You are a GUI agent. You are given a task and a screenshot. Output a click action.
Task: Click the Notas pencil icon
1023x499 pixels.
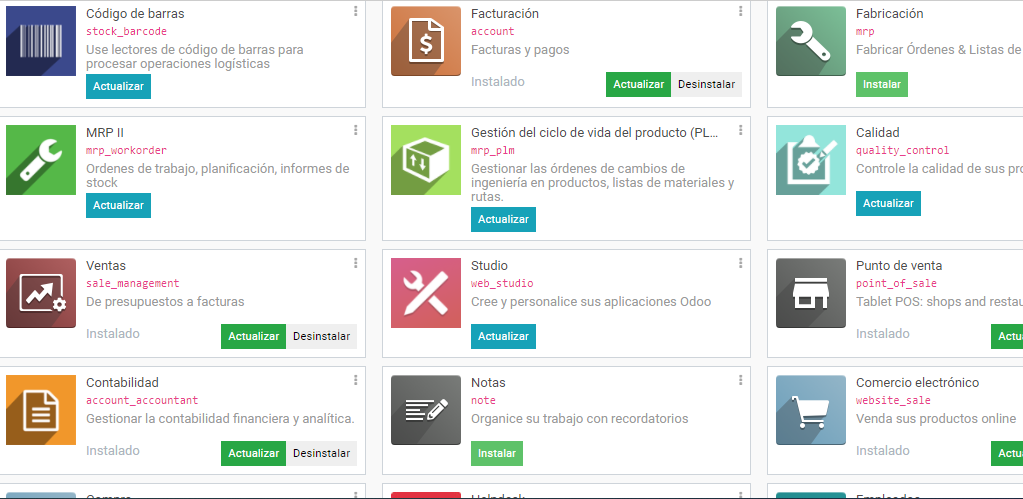pyautogui.click(x=426, y=410)
